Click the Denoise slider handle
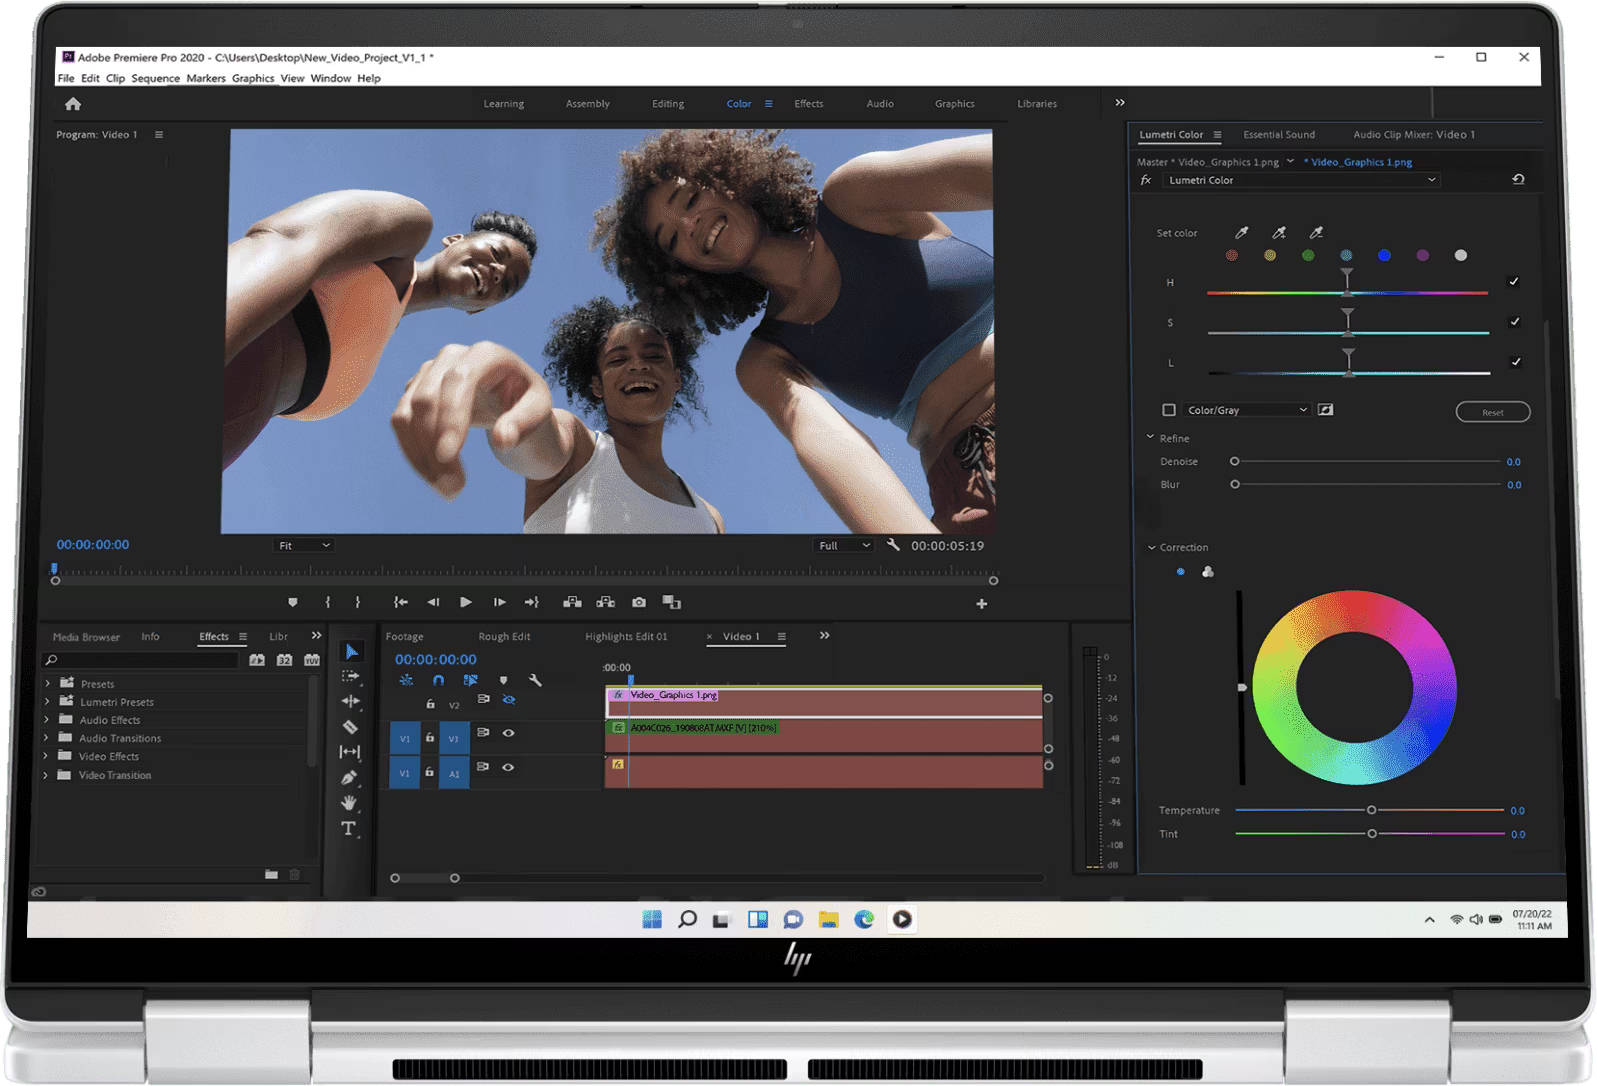The height and width of the screenshot is (1086, 1597). (x=1235, y=461)
